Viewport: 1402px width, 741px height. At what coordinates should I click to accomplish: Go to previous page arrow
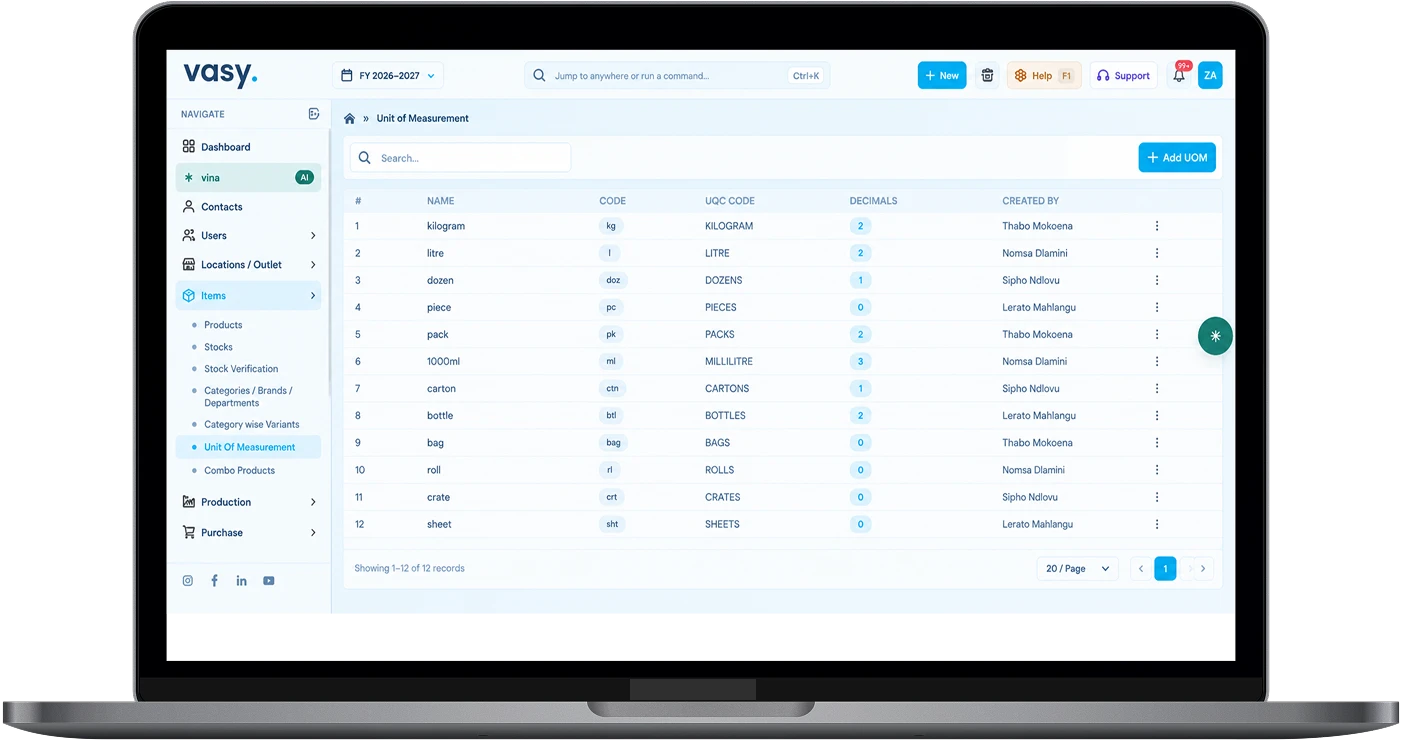[1142, 569]
